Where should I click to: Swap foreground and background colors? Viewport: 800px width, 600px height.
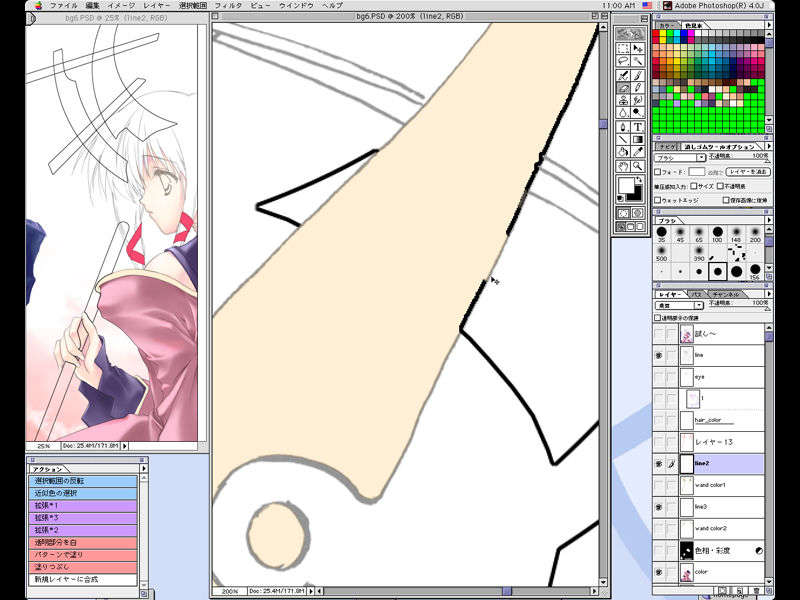coord(639,180)
